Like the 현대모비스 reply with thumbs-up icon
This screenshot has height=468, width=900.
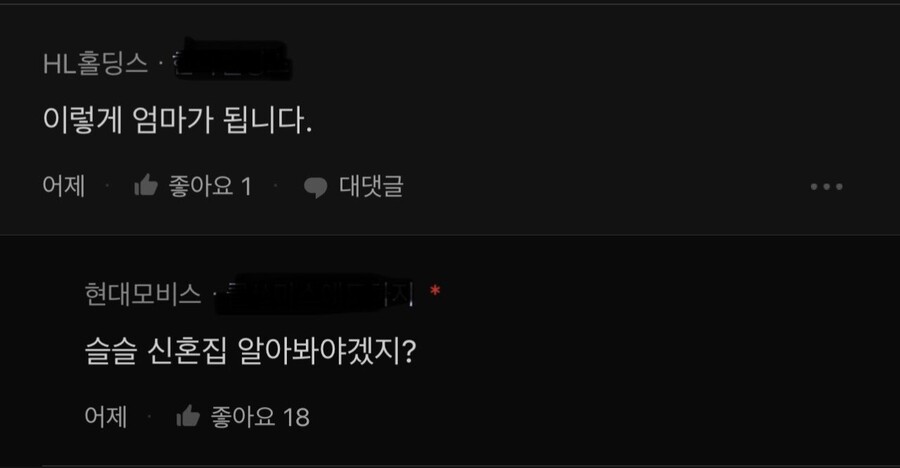click(188, 416)
